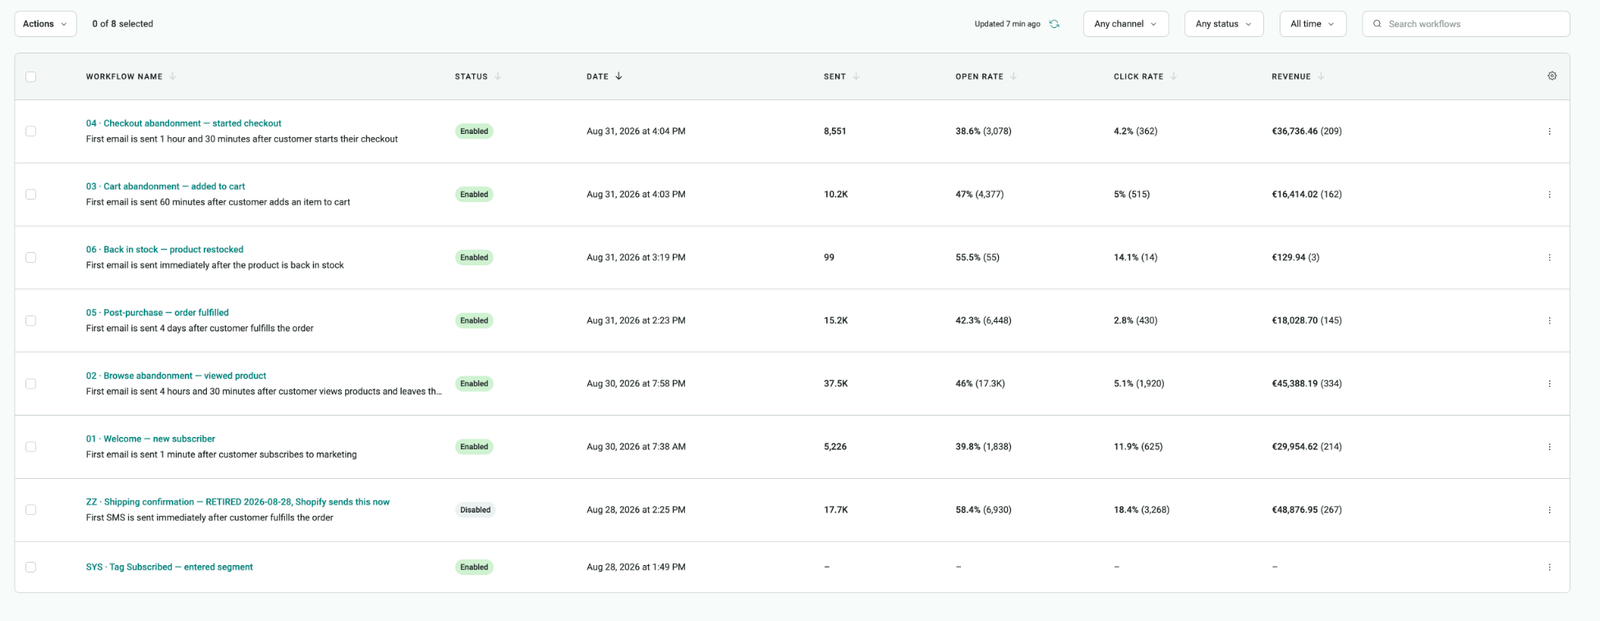Open 02 Browse abandonment workflow
1600x621 pixels.
click(176, 375)
